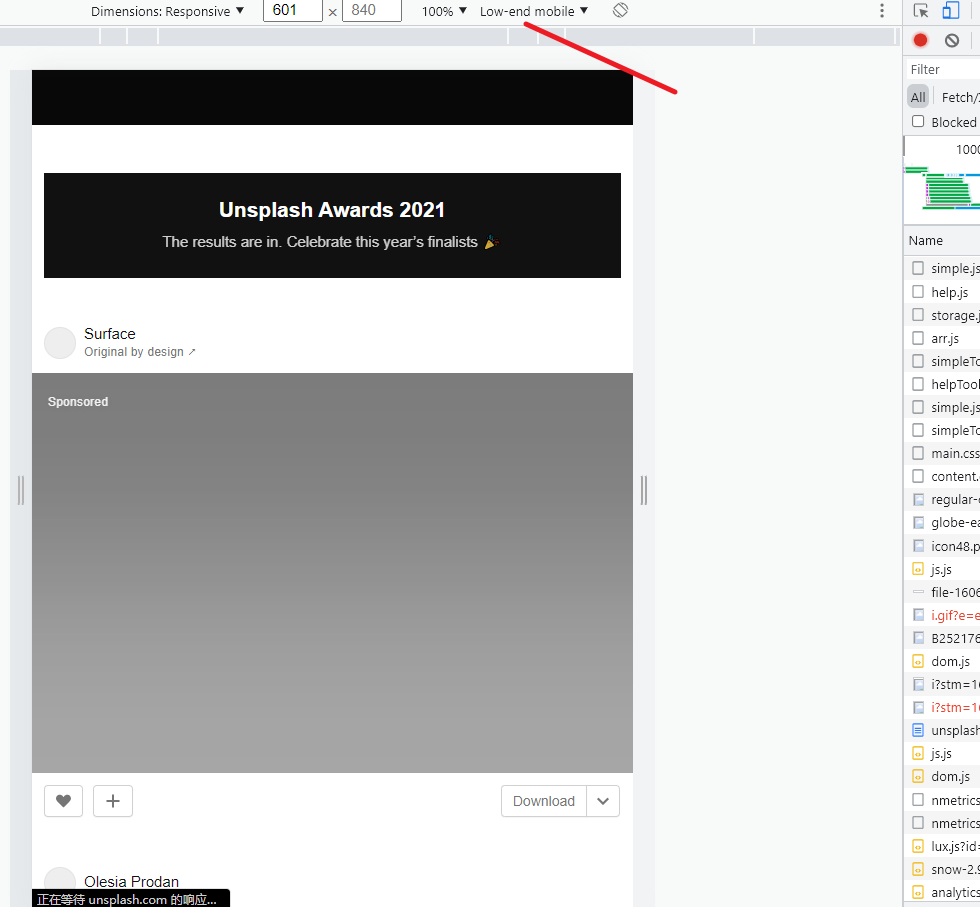Tick the checkbox beside main.css request

click(918, 453)
